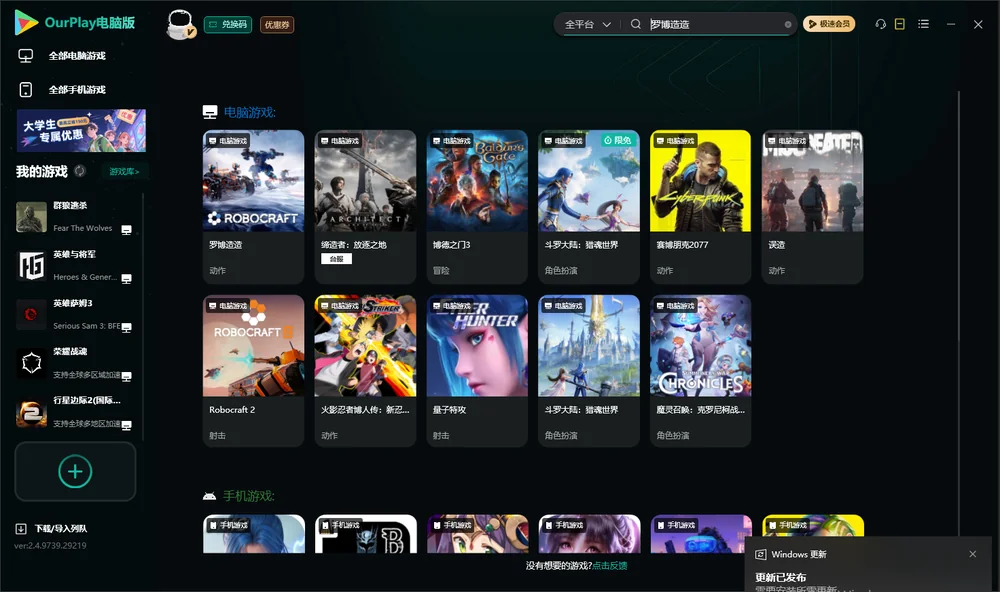Image resolution: width=1000 pixels, height=592 pixels.
Task: Select 群狼迷杀 Fear The Wolves in my games
Action: pos(75,217)
